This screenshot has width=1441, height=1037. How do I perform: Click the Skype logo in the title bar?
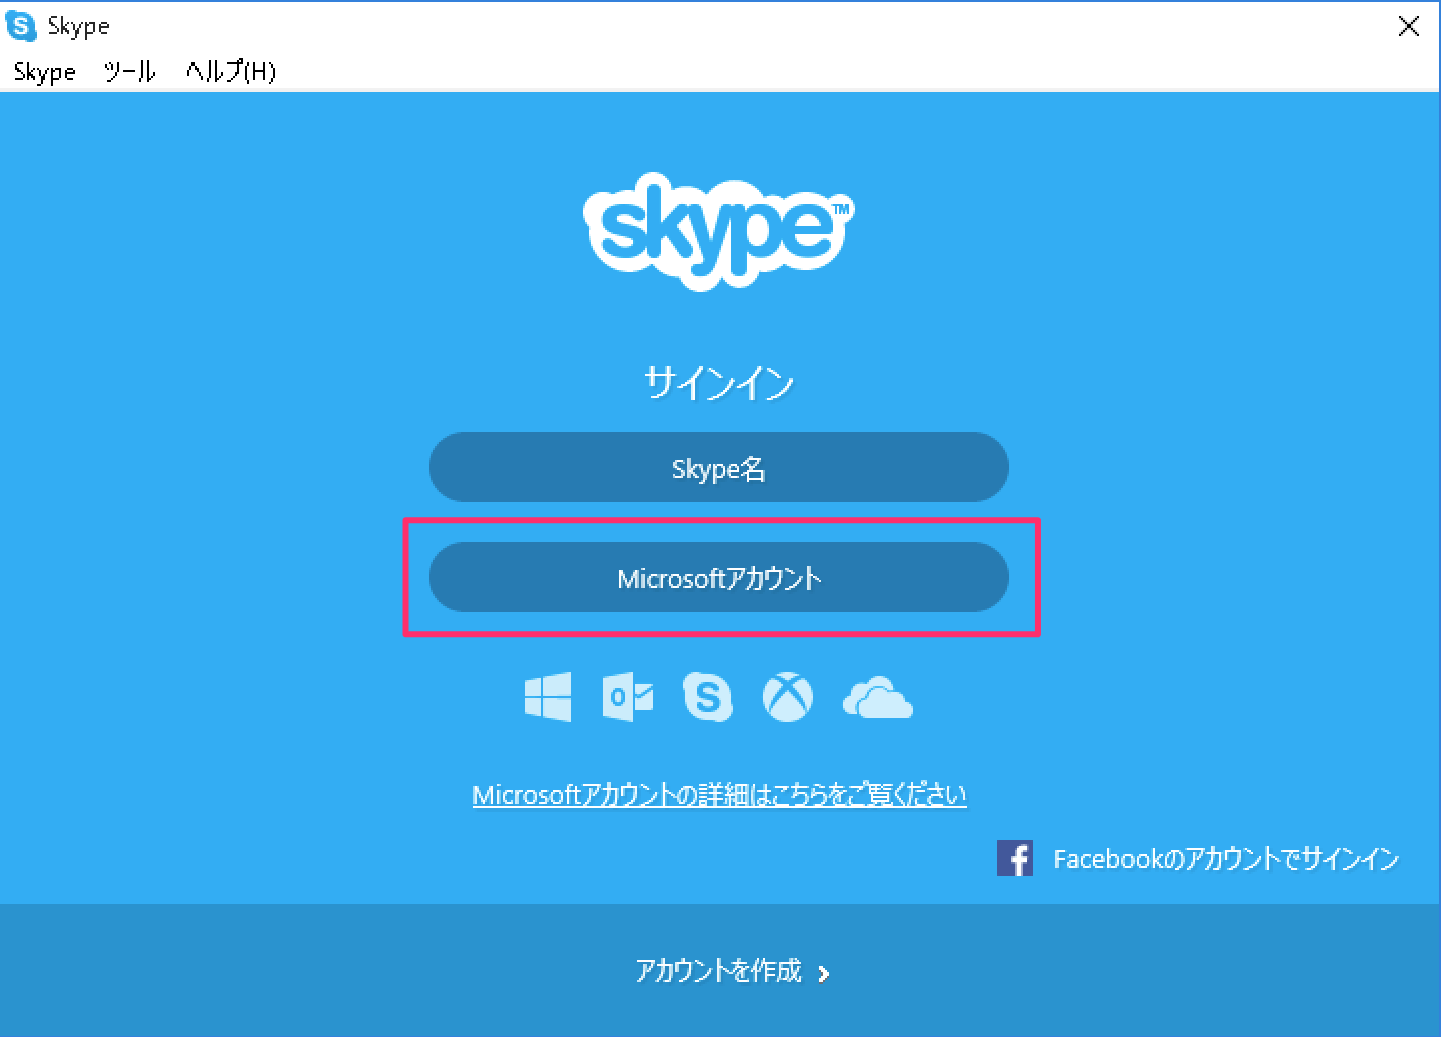21,26
